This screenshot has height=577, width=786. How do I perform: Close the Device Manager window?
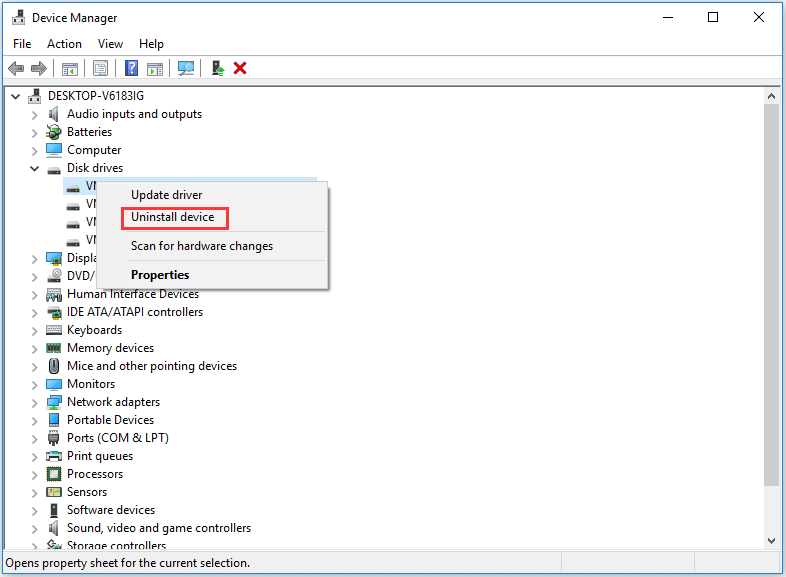click(x=759, y=18)
